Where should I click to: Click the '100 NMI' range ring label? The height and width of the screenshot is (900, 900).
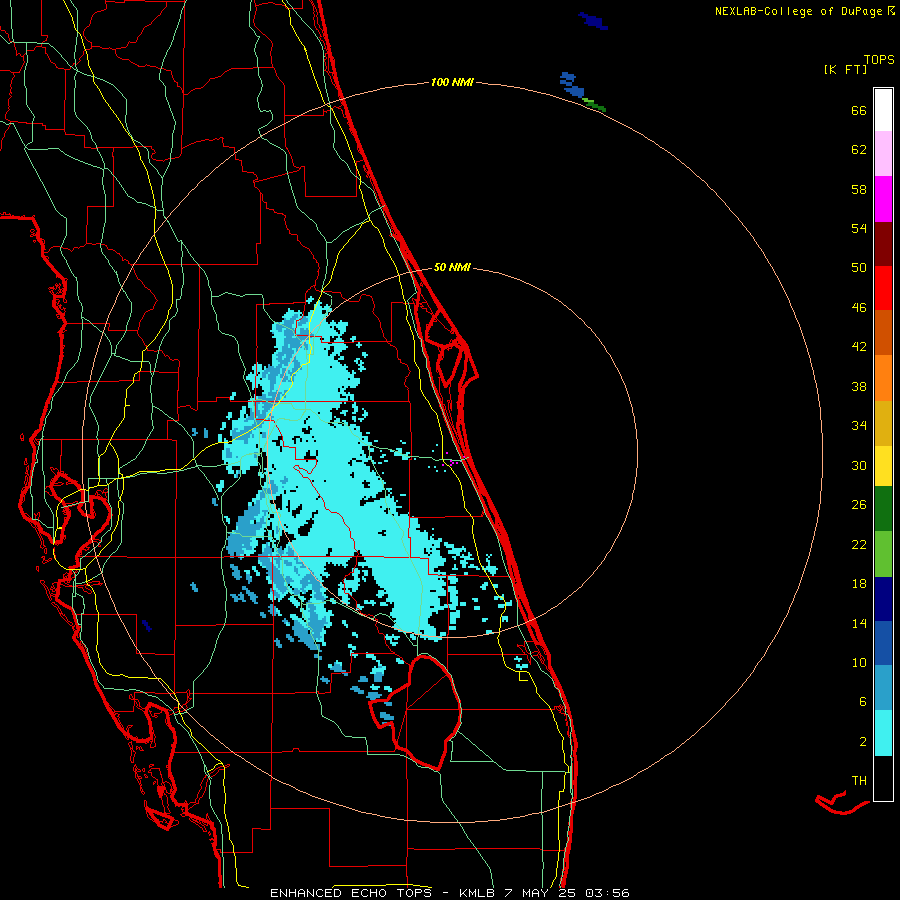[x=452, y=82]
